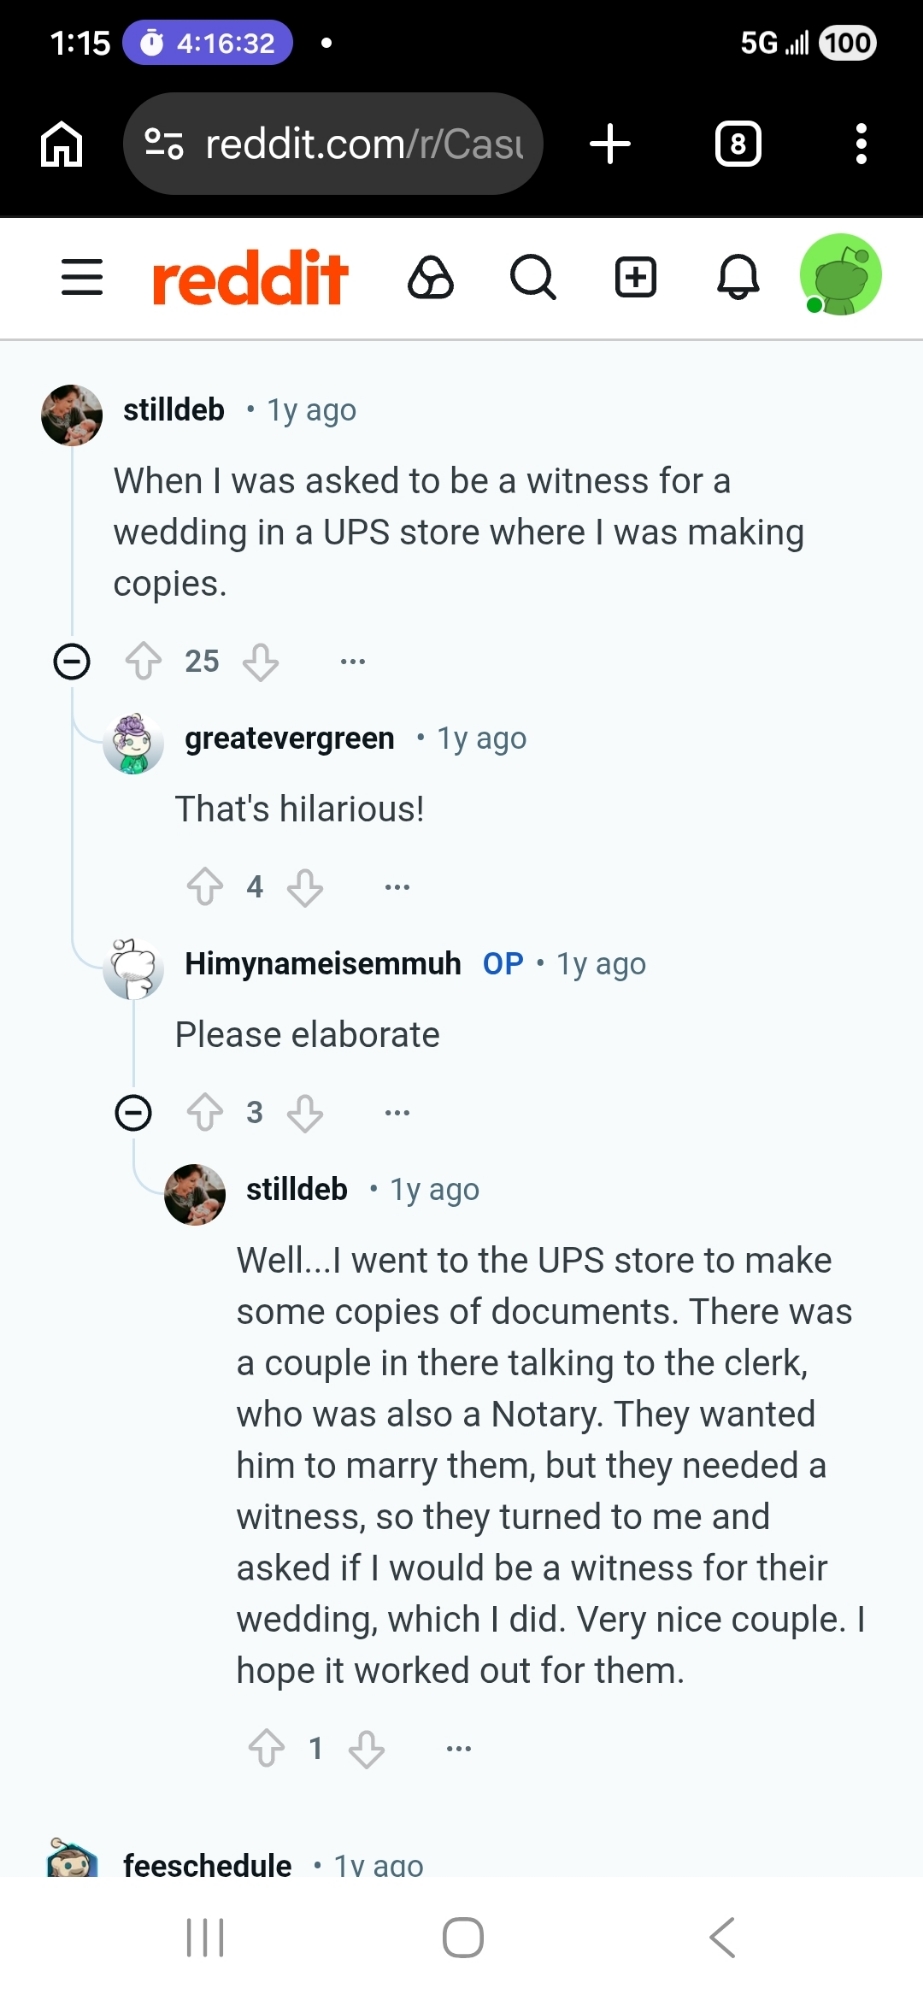Open the Reddit hamburger menu
This screenshot has height=2000, width=923.
tap(82, 277)
